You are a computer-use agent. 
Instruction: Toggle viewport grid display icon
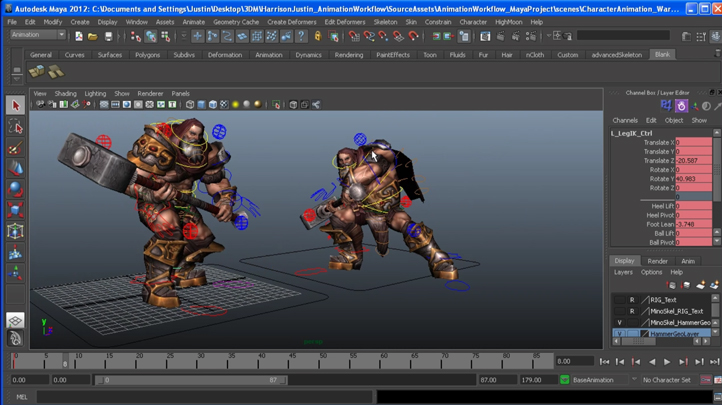(104, 104)
